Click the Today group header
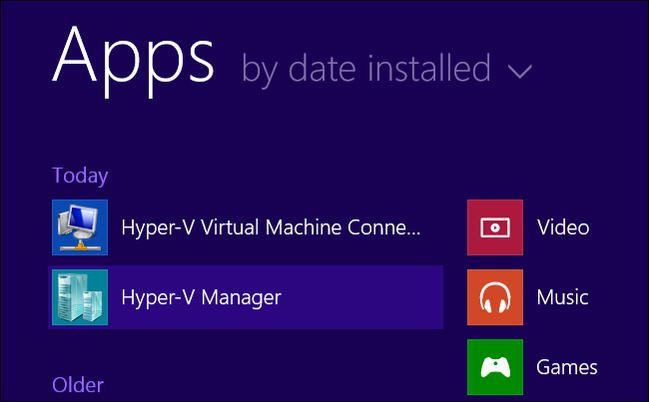Viewport: 649px width, 402px height. (80, 176)
